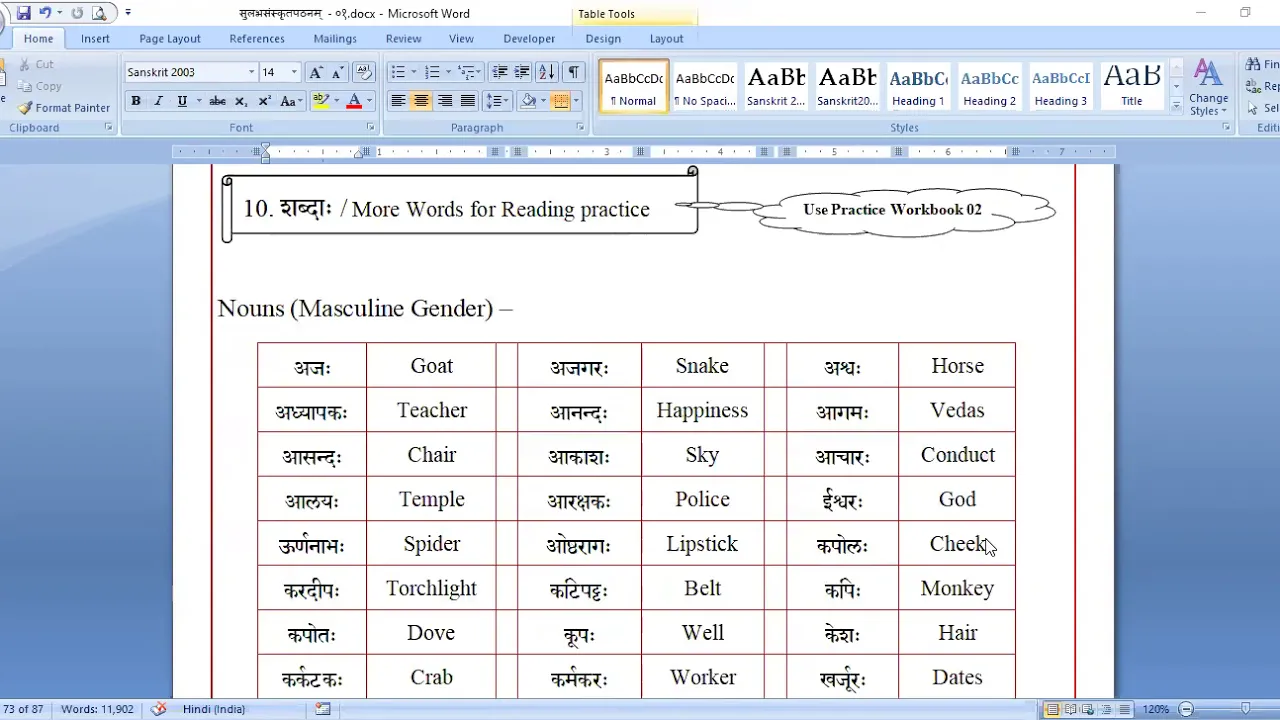Click the red font color button
Viewport: 1280px width, 720px height.
click(x=353, y=101)
